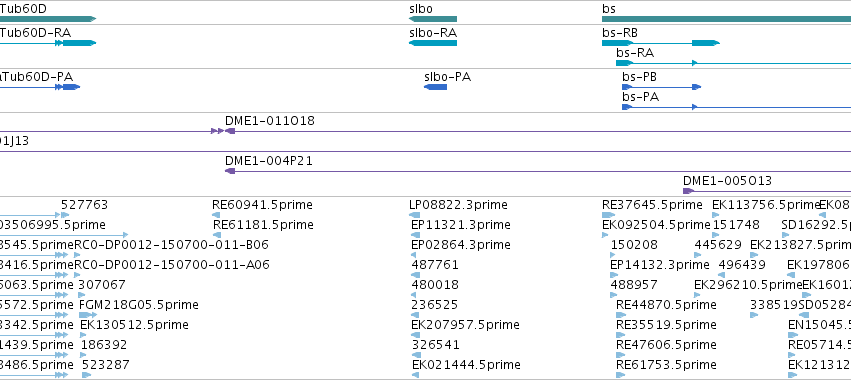Click the slbo-PA protein glyph

(x=435, y=87)
